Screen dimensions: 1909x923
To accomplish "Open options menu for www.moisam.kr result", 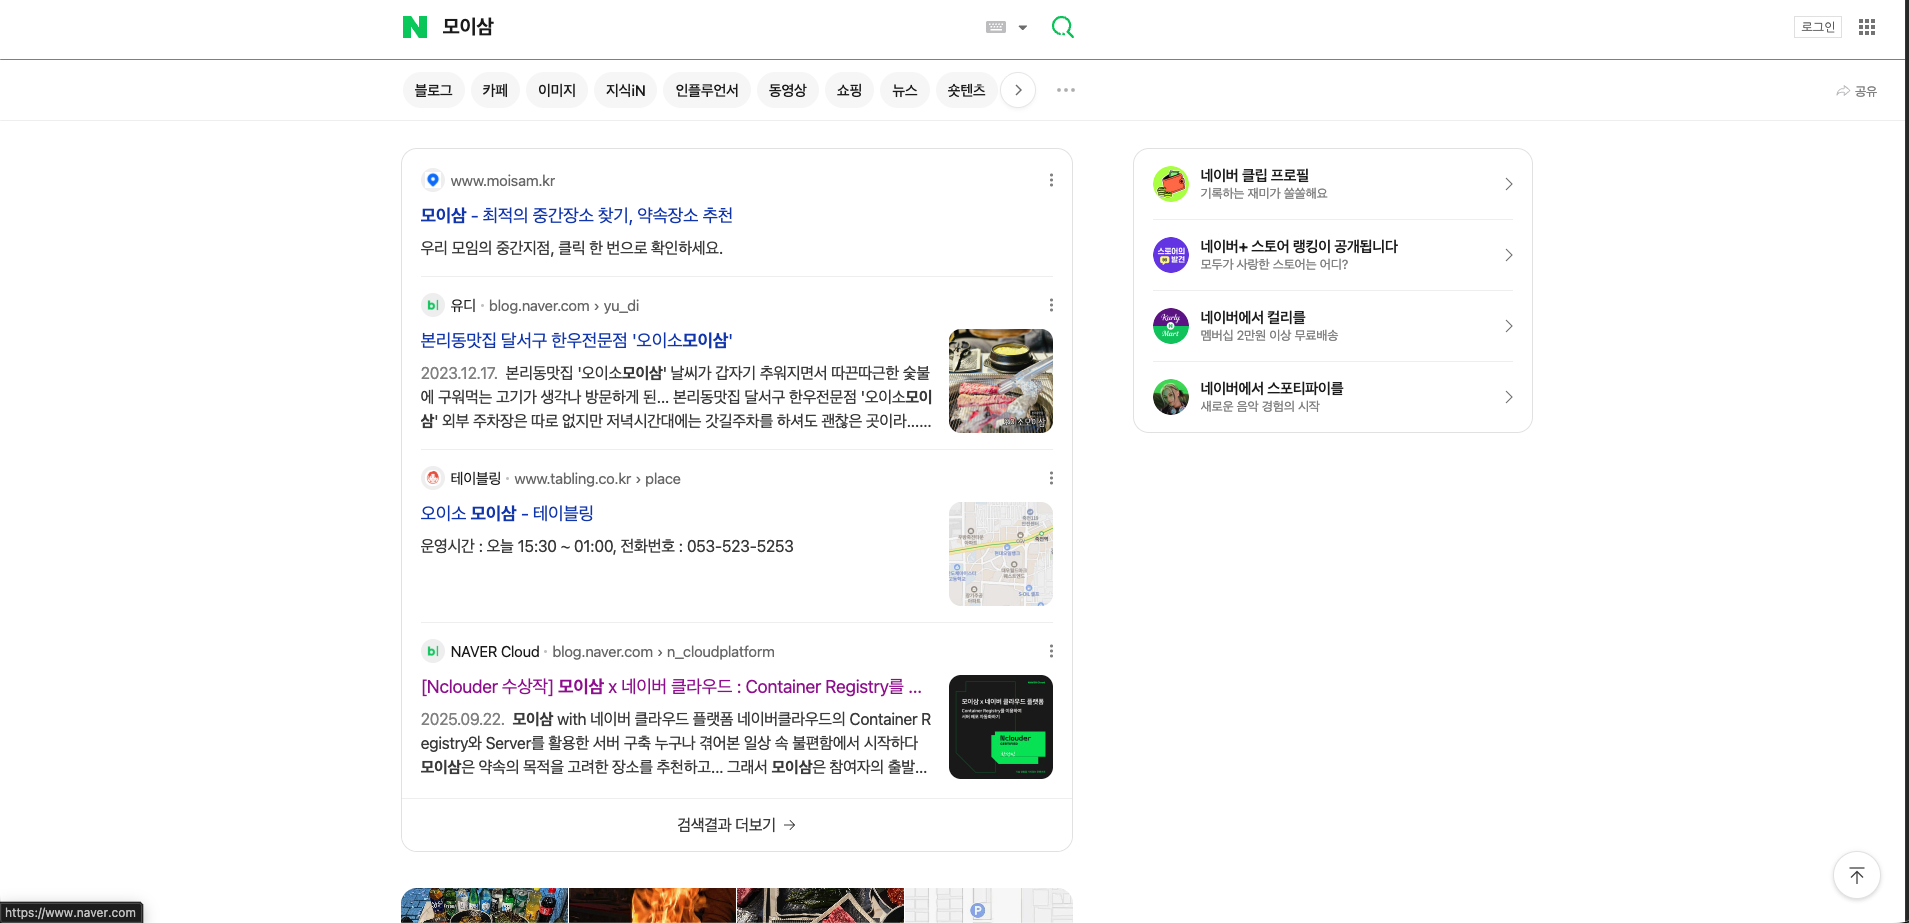I will [x=1050, y=180].
